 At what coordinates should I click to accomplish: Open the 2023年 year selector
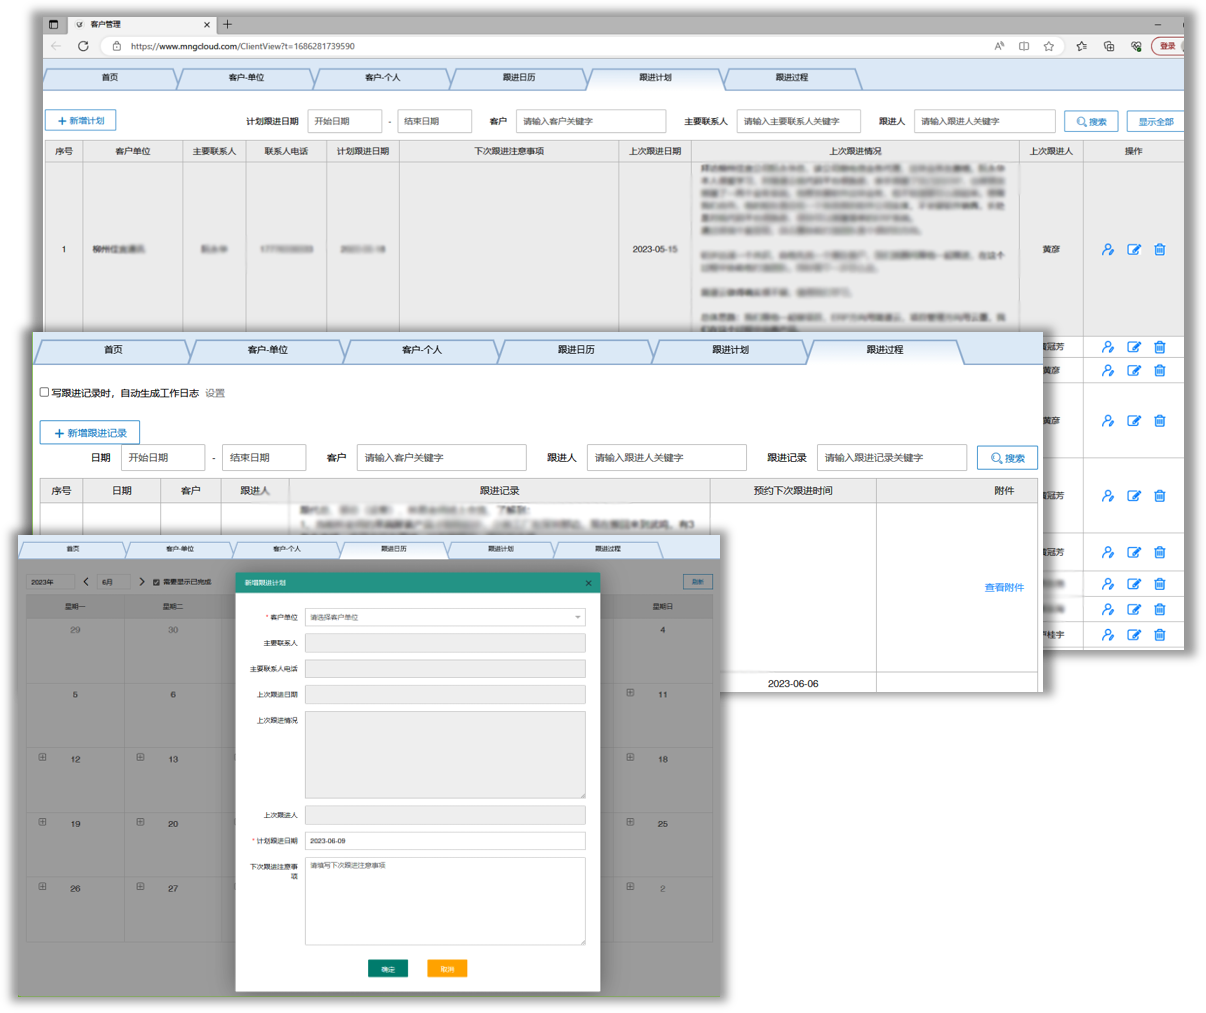(50, 582)
